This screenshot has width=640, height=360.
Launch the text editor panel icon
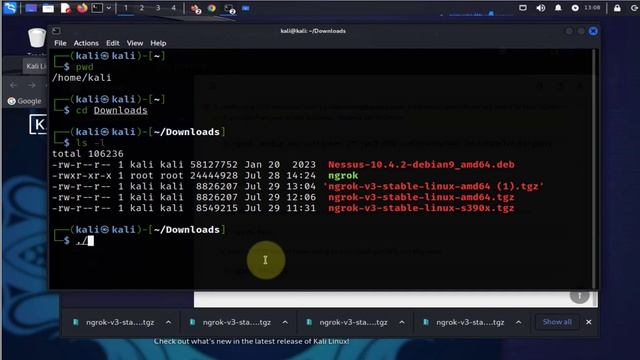65,8
